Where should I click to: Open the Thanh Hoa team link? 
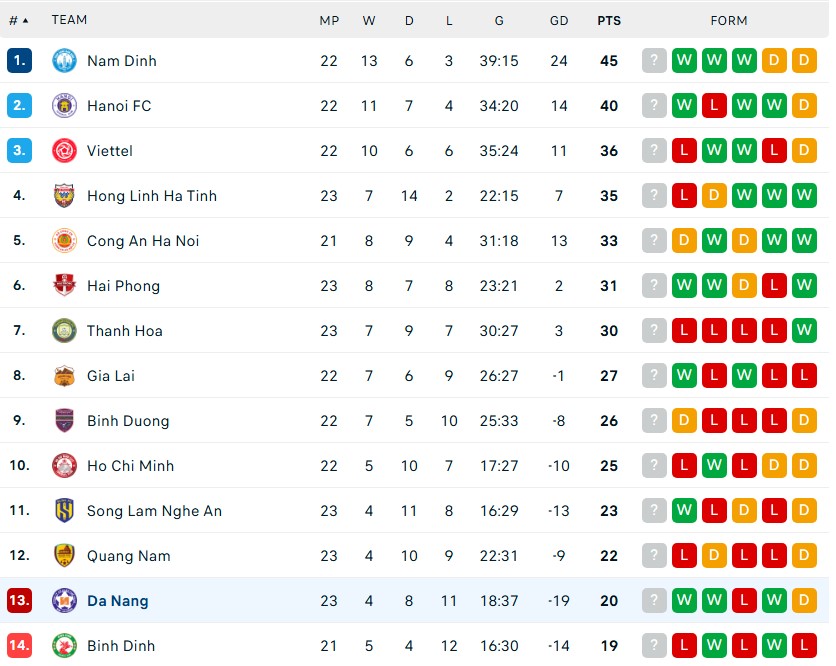125,331
